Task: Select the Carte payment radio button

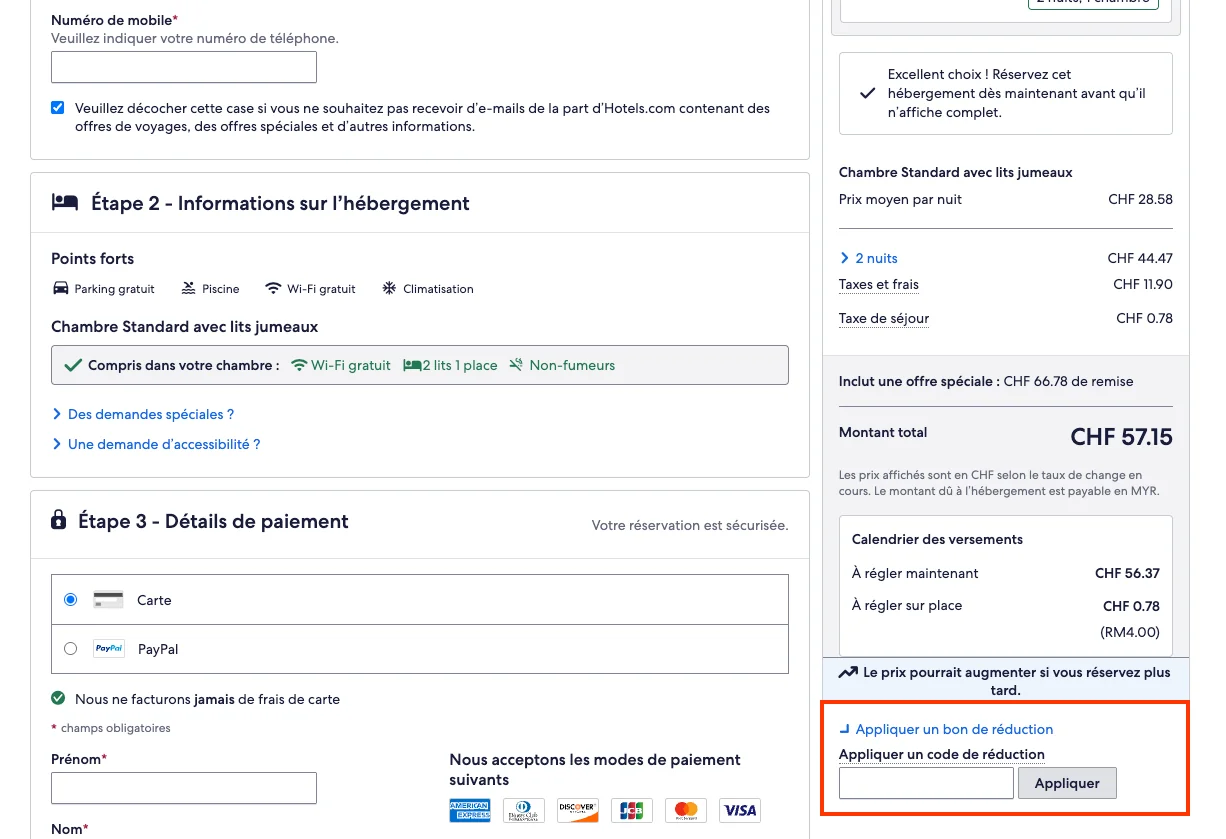Action: point(70,599)
